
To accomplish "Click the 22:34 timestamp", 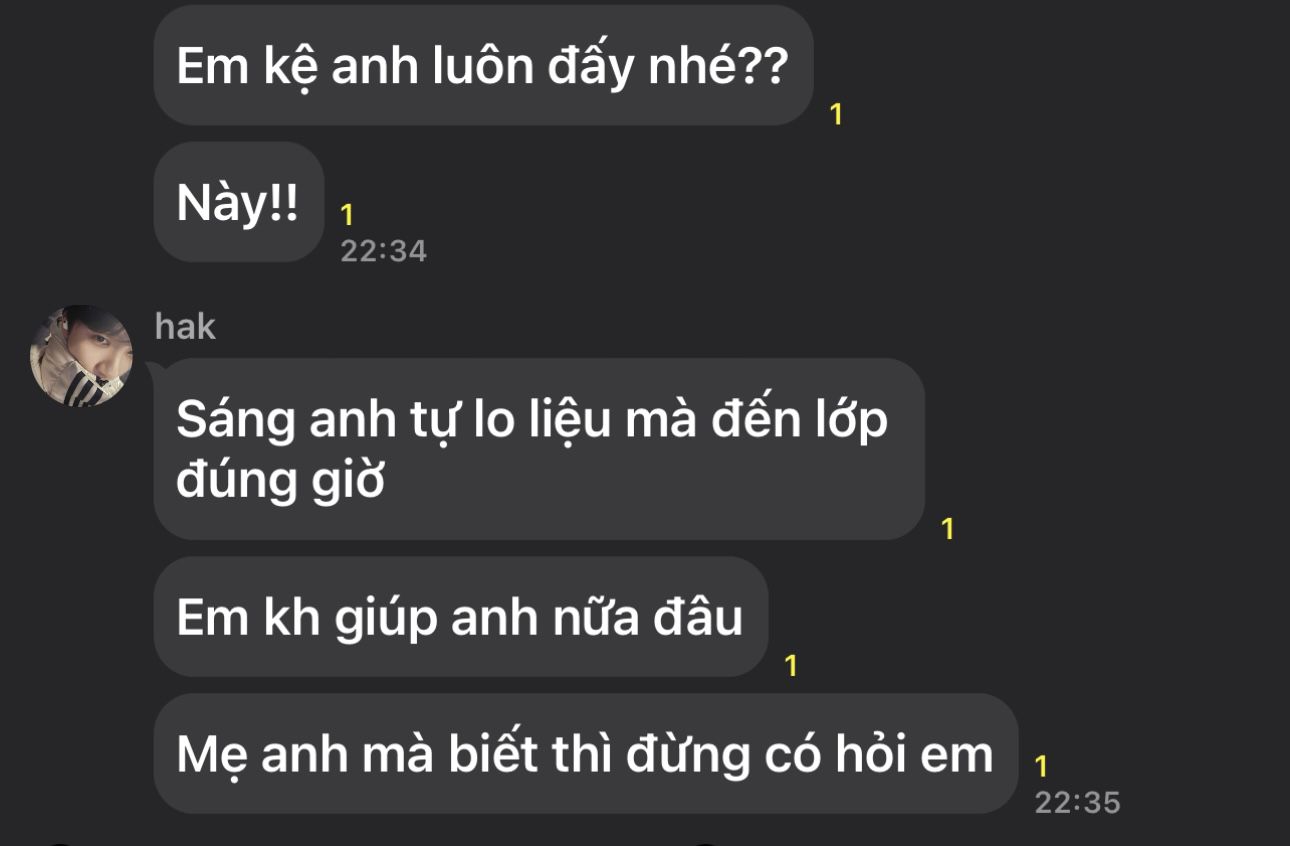I will click(x=383, y=250).
